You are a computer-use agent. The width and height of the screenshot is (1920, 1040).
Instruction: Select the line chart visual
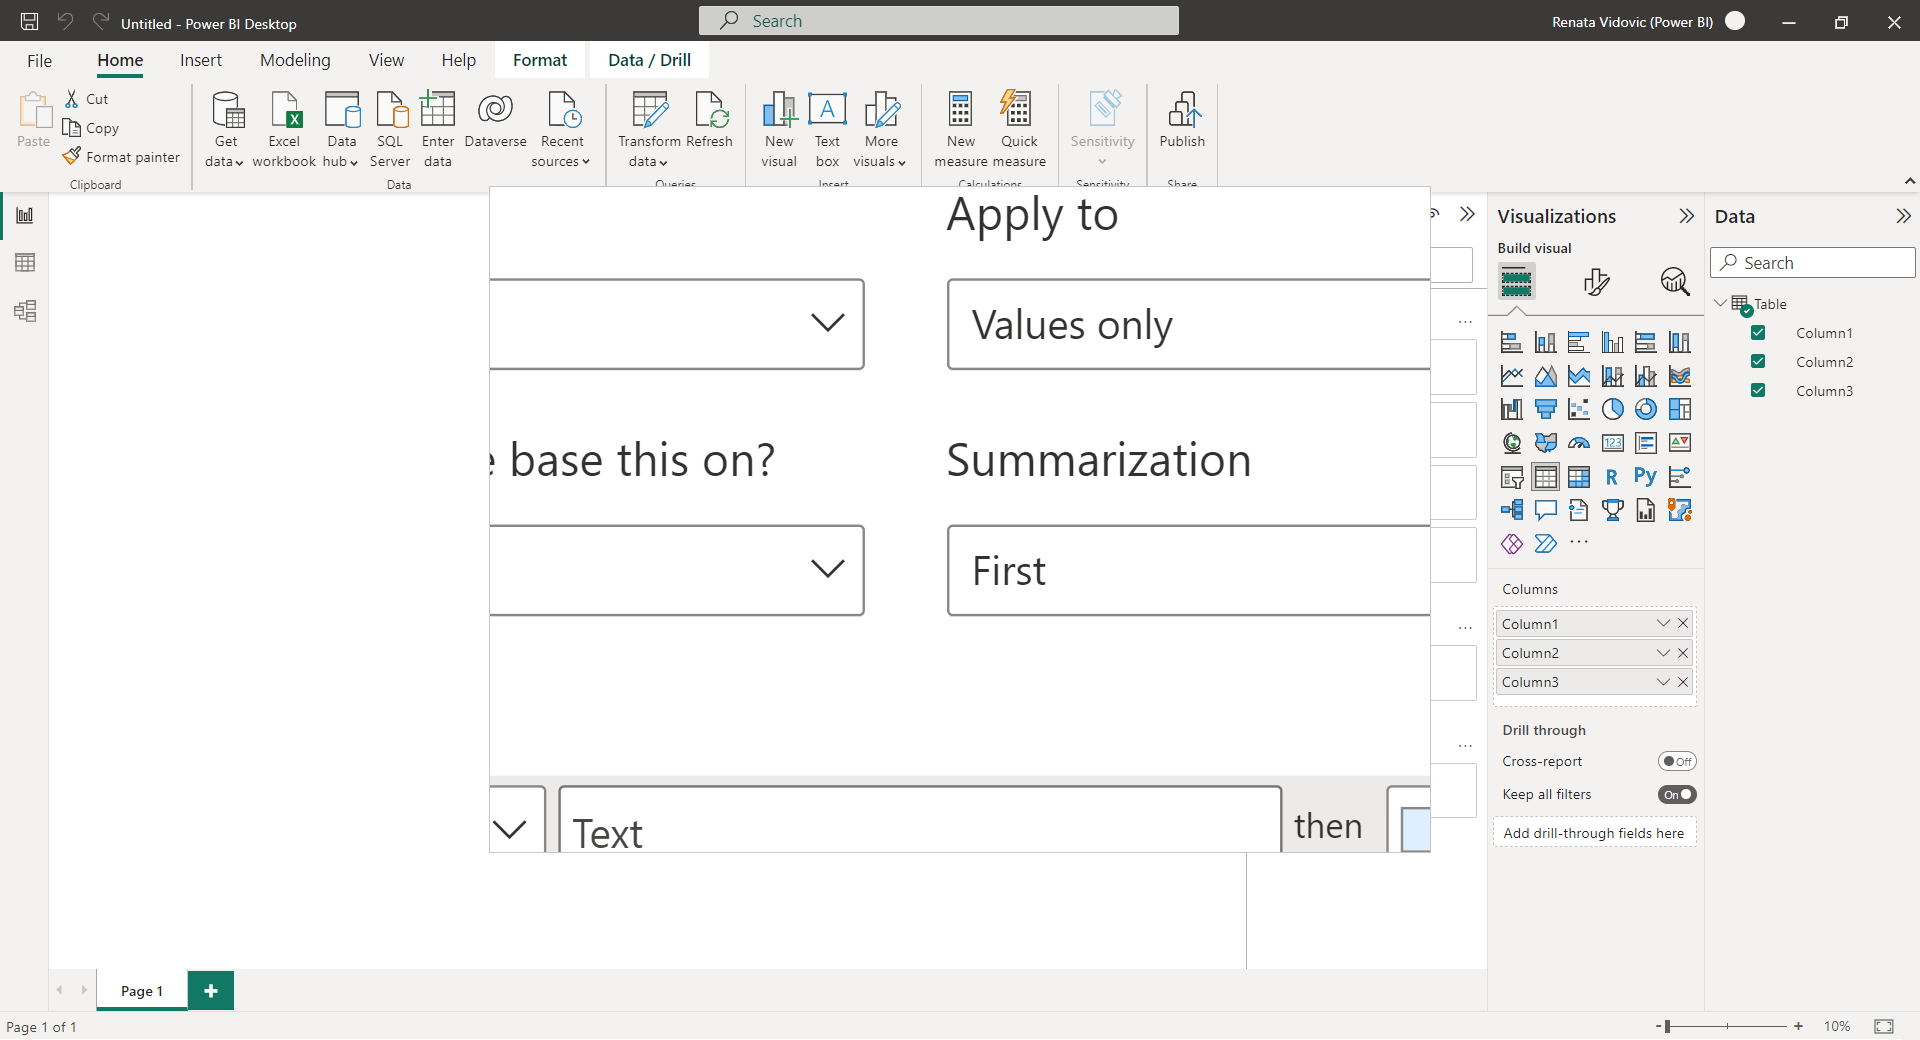1512,376
